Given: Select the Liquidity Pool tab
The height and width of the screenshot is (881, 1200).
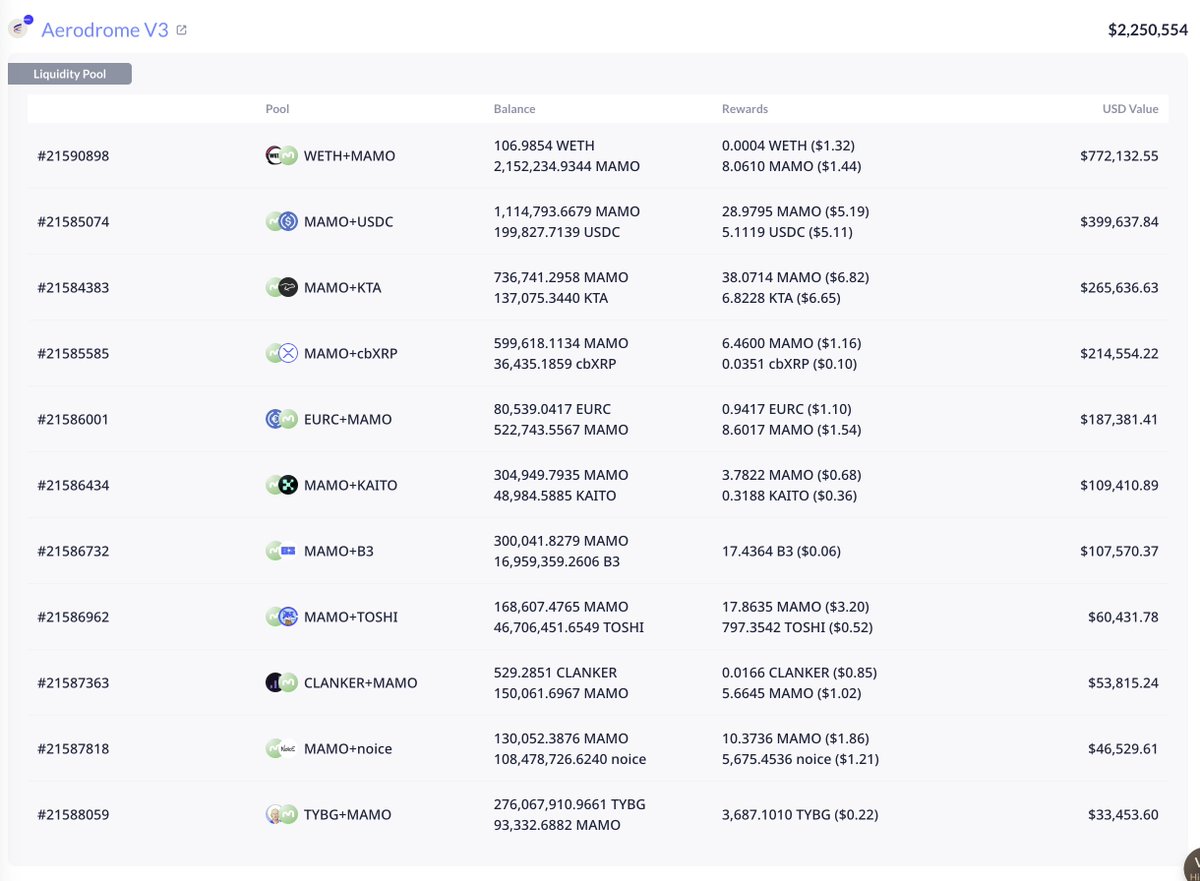Looking at the screenshot, I should click(x=70, y=74).
